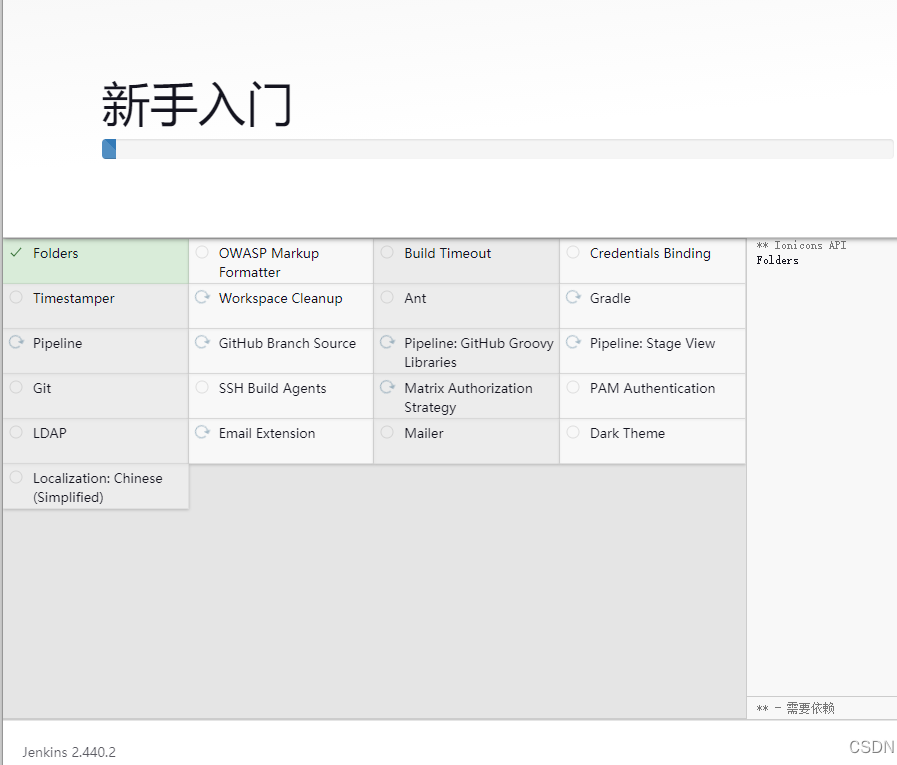Select the PAM Authentication label
This screenshot has height=765, width=897.
click(653, 388)
